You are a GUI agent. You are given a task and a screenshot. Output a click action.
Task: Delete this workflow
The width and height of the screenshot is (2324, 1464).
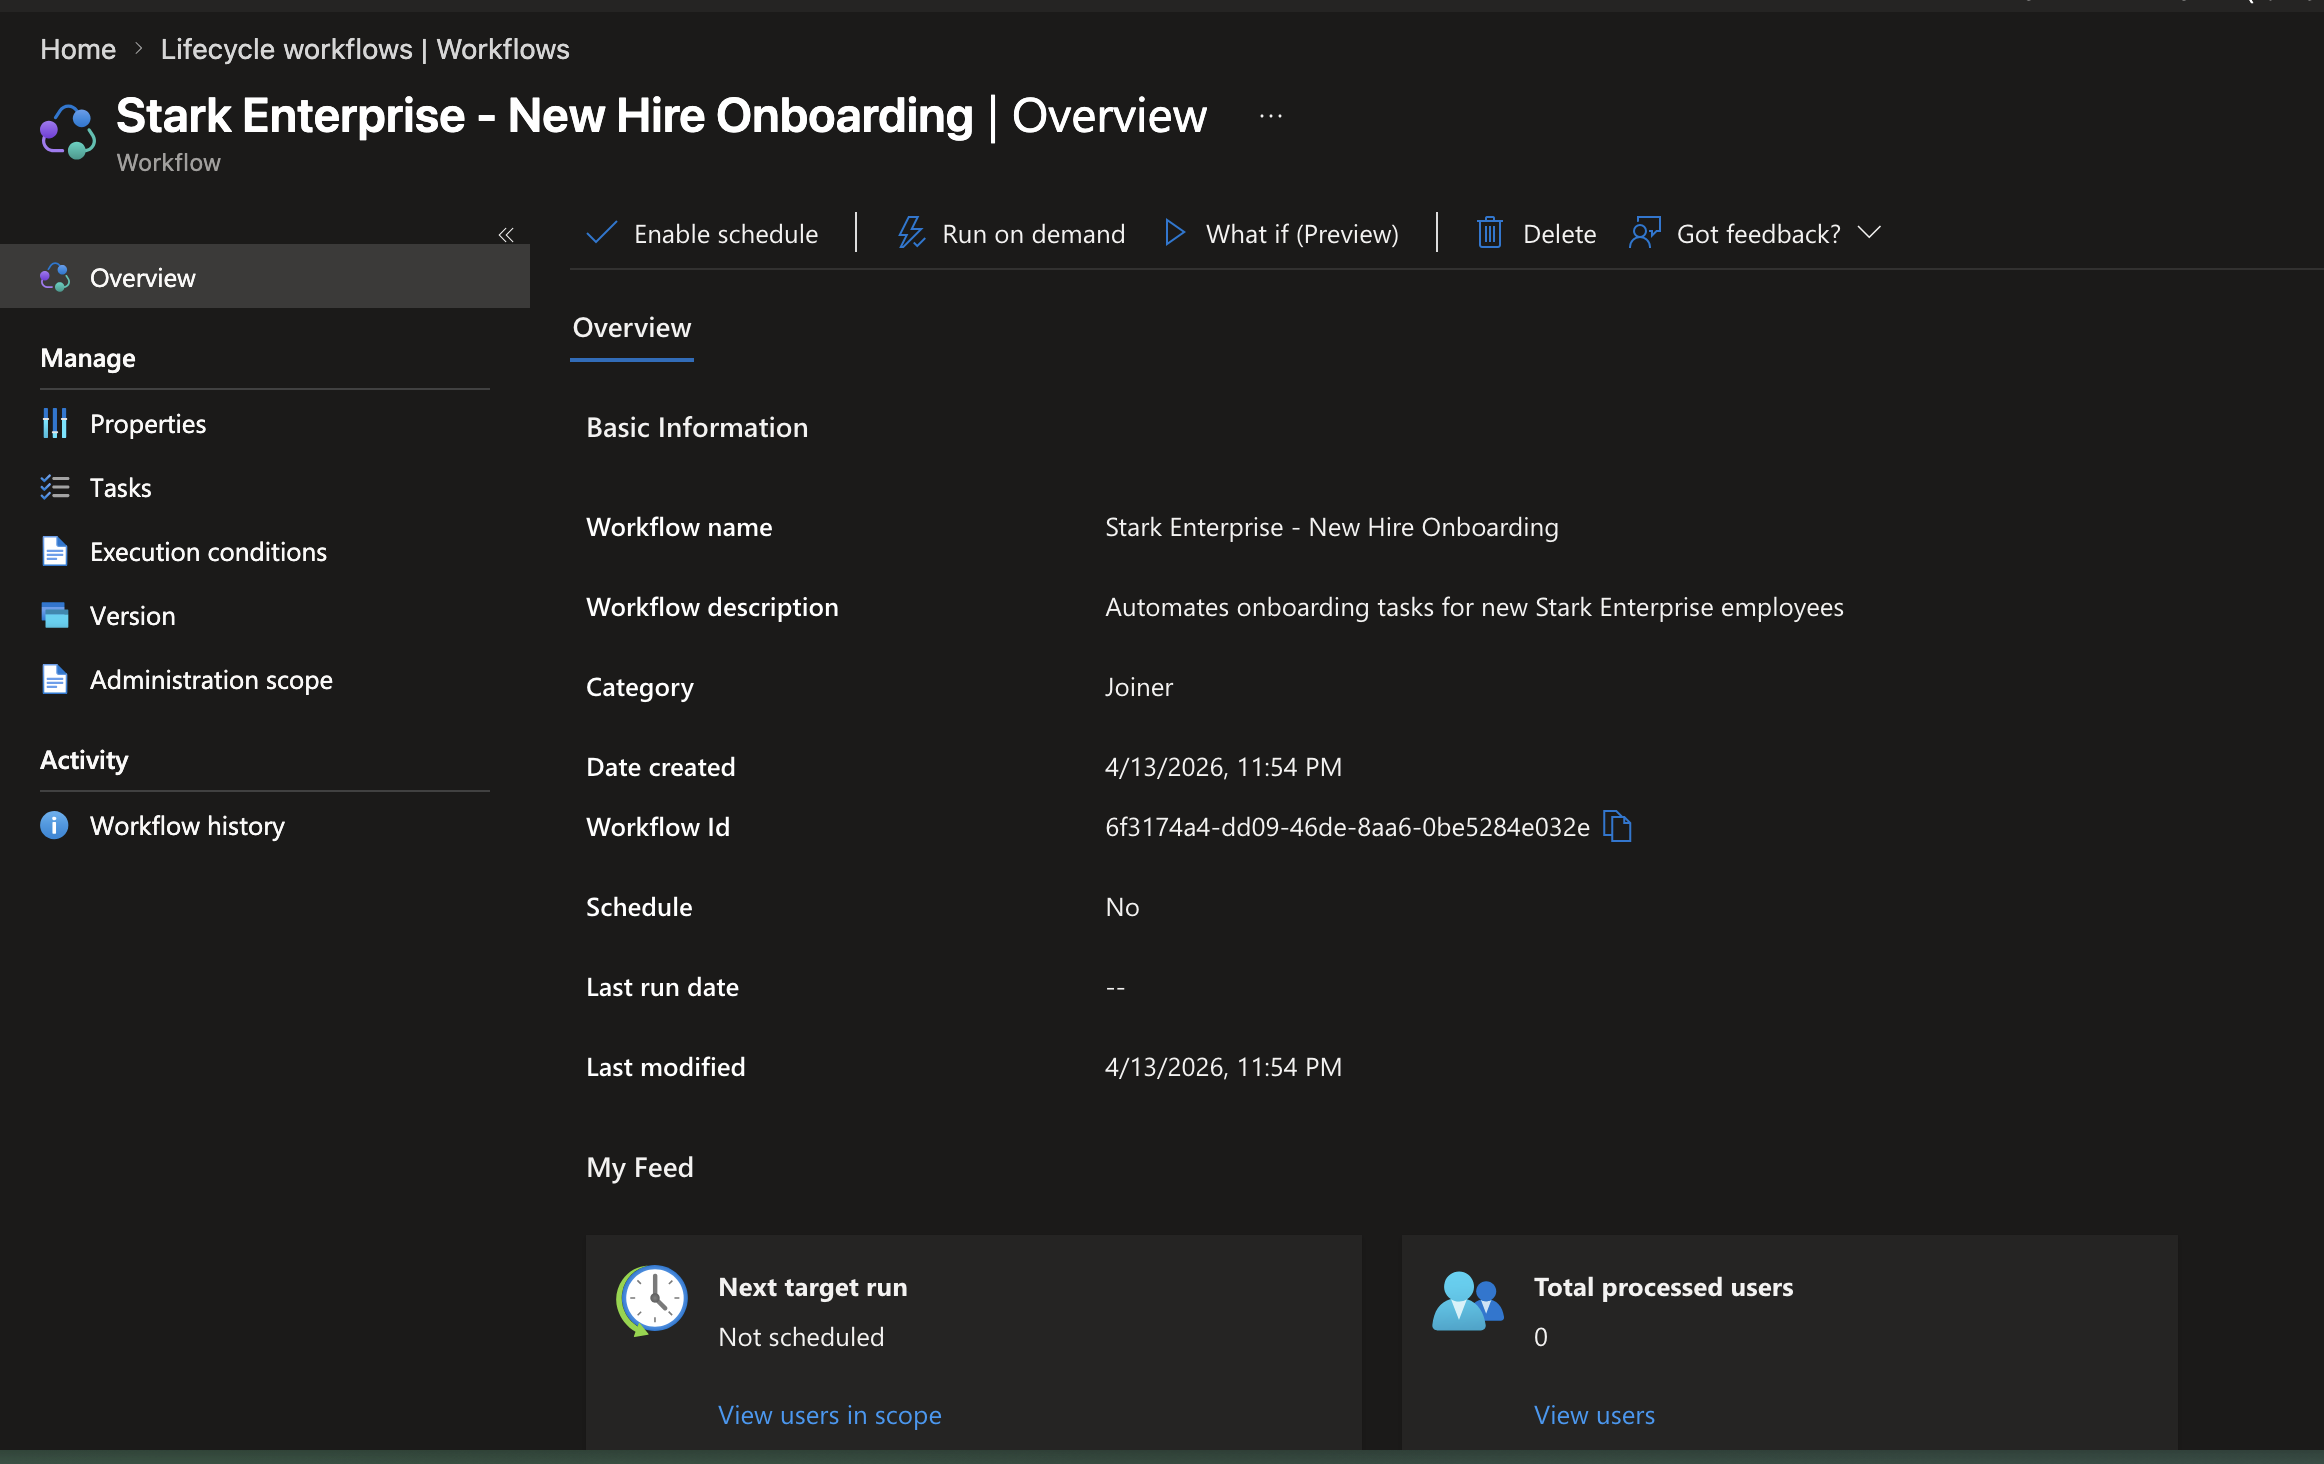pos(1537,234)
